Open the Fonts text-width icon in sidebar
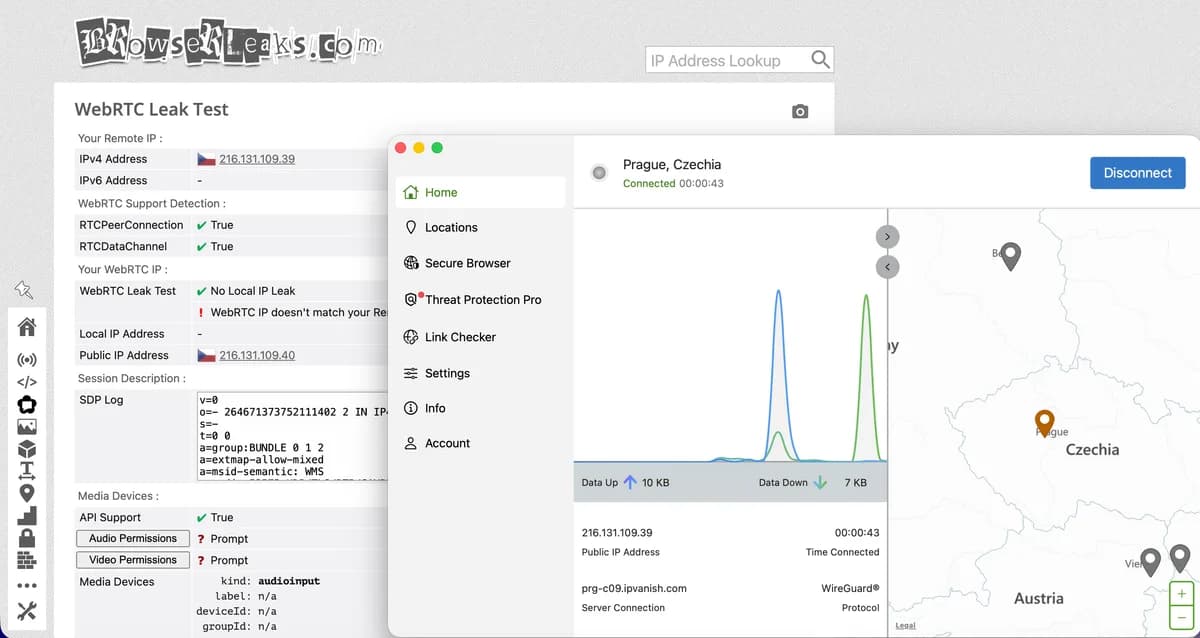 pos(27,470)
